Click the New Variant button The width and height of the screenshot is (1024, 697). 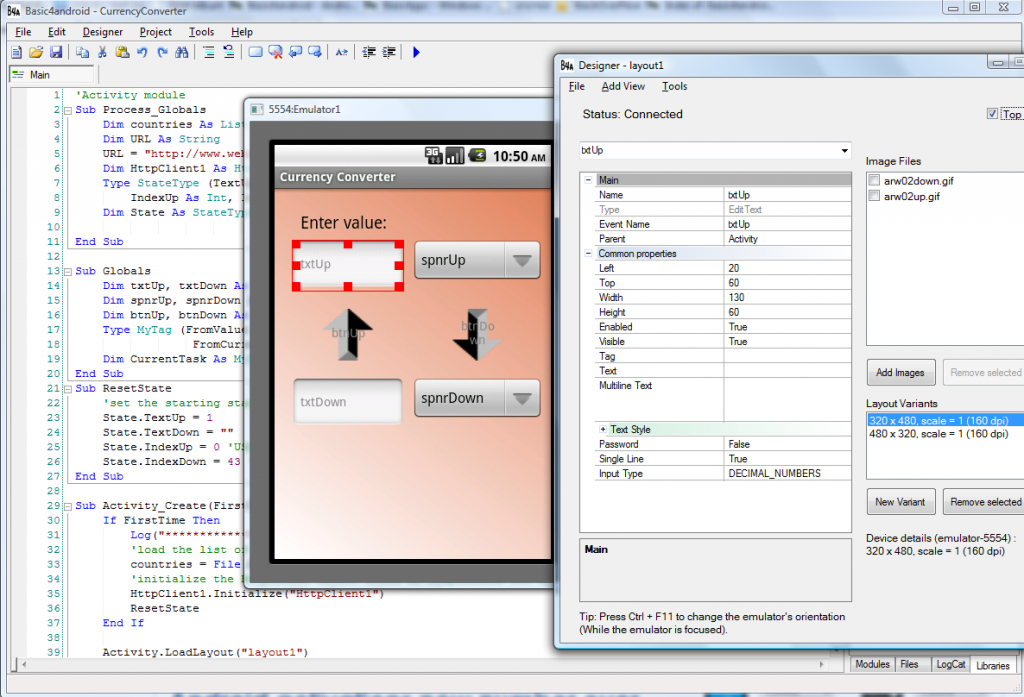tap(900, 501)
